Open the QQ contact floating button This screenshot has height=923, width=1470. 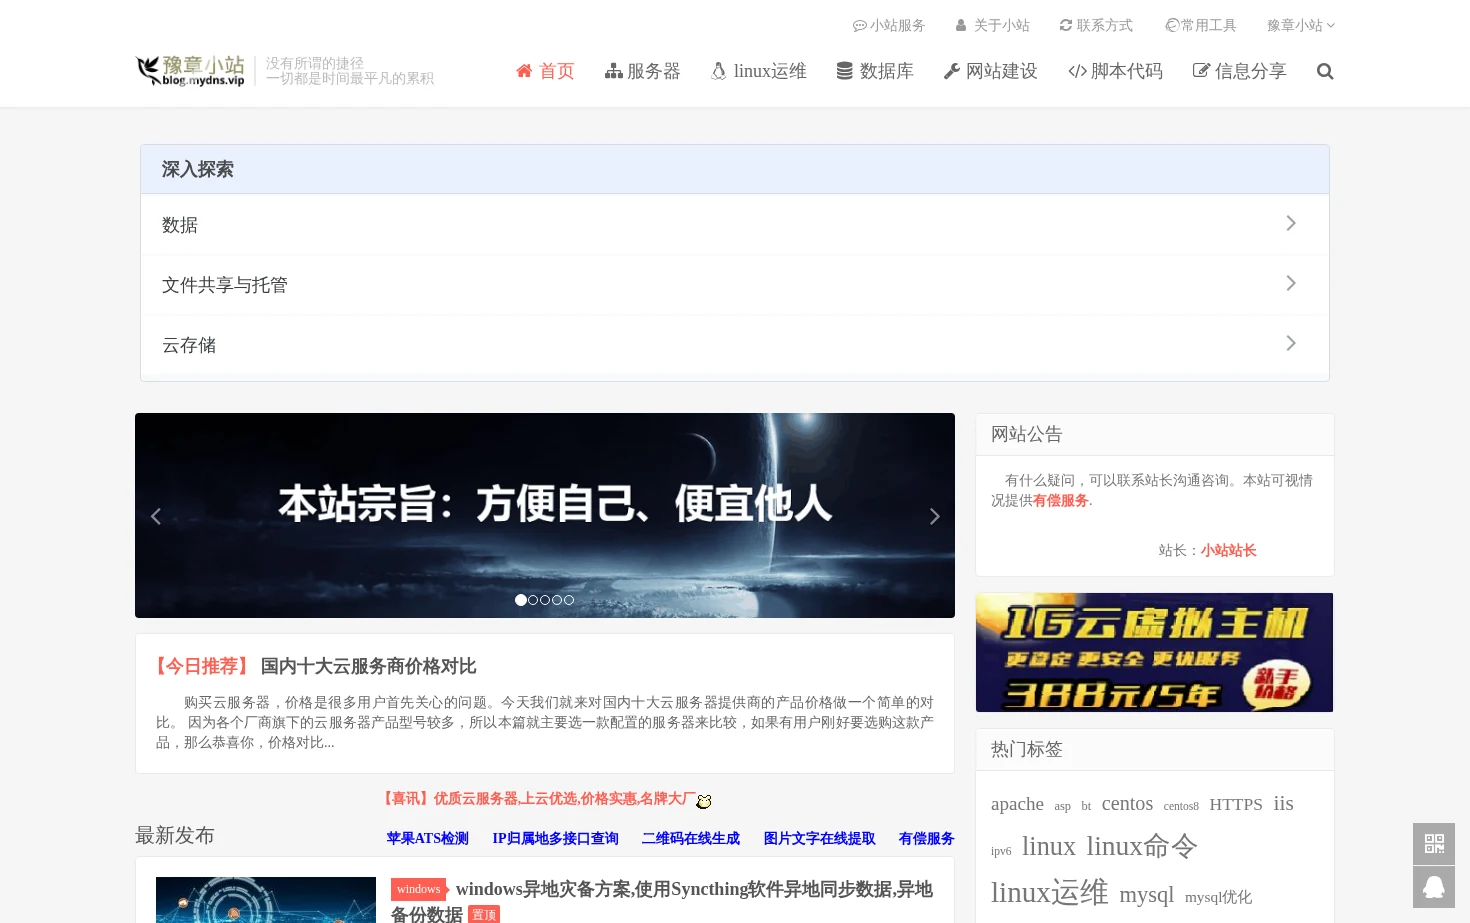(x=1434, y=887)
